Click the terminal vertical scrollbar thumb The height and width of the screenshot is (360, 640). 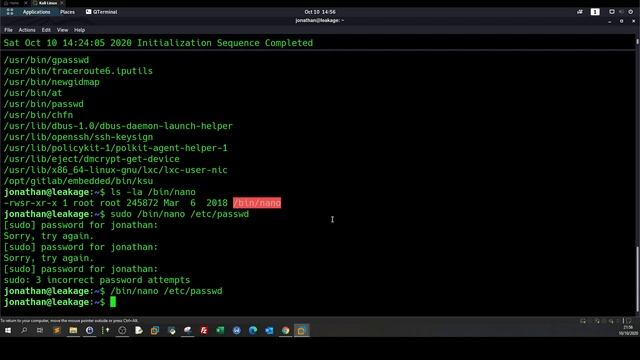[x=637, y=279]
